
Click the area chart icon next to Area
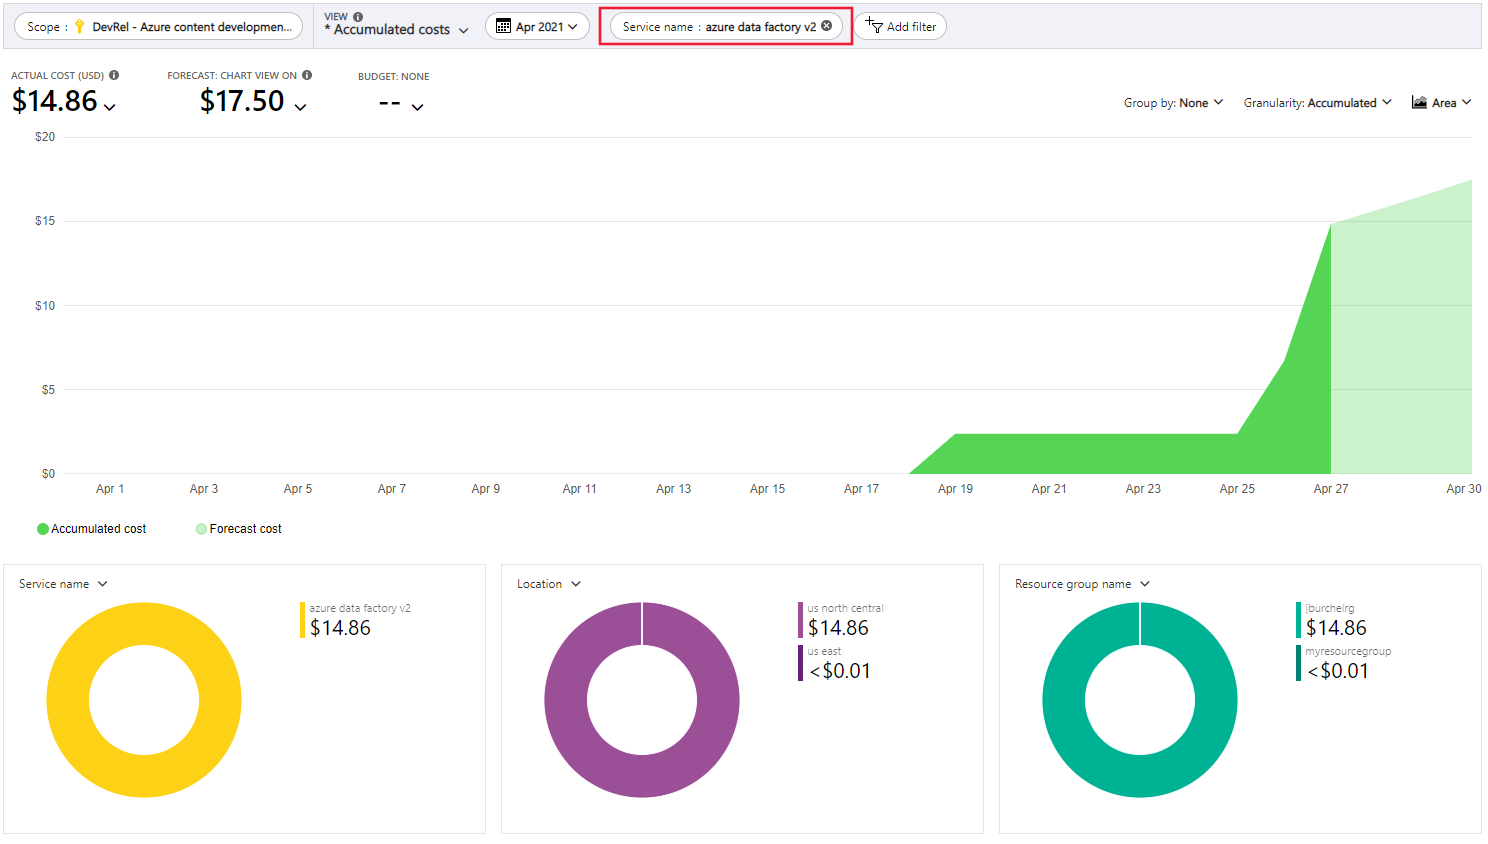tap(1418, 101)
